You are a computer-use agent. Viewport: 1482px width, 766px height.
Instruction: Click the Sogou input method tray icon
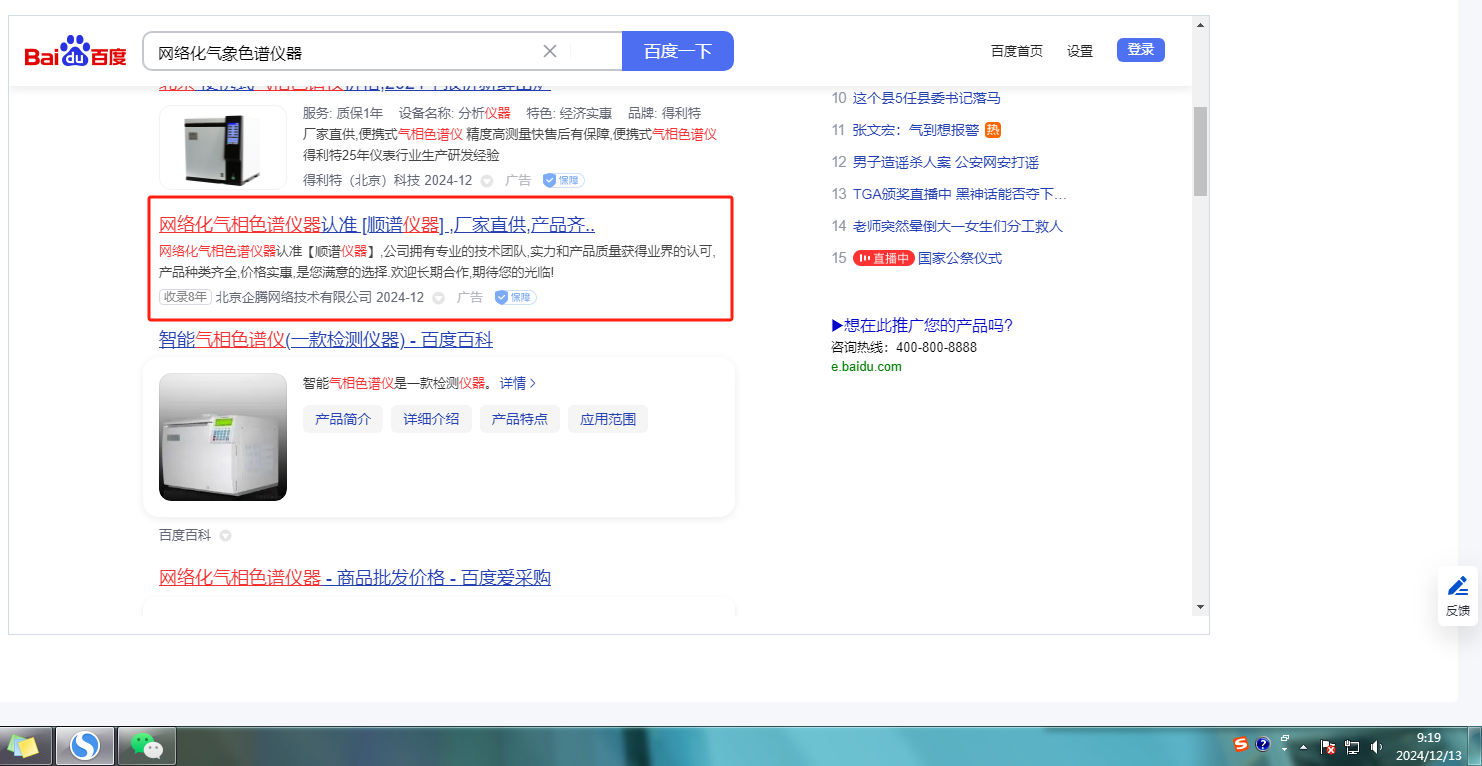(1241, 745)
